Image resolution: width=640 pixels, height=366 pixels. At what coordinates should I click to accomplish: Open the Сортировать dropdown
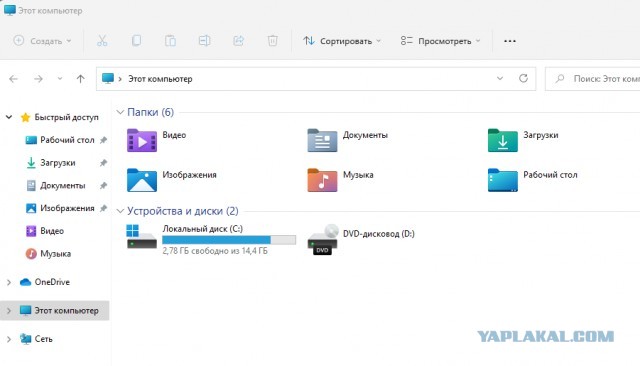pos(342,41)
